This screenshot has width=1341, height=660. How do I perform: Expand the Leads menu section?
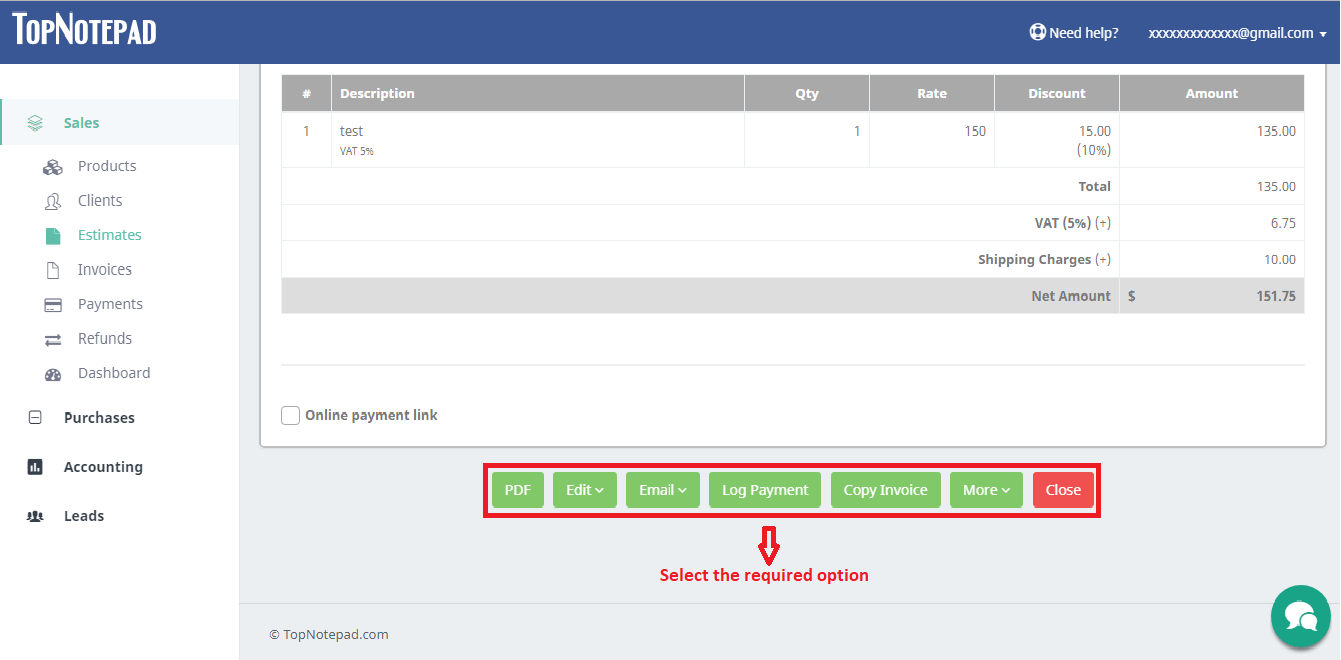tap(84, 516)
